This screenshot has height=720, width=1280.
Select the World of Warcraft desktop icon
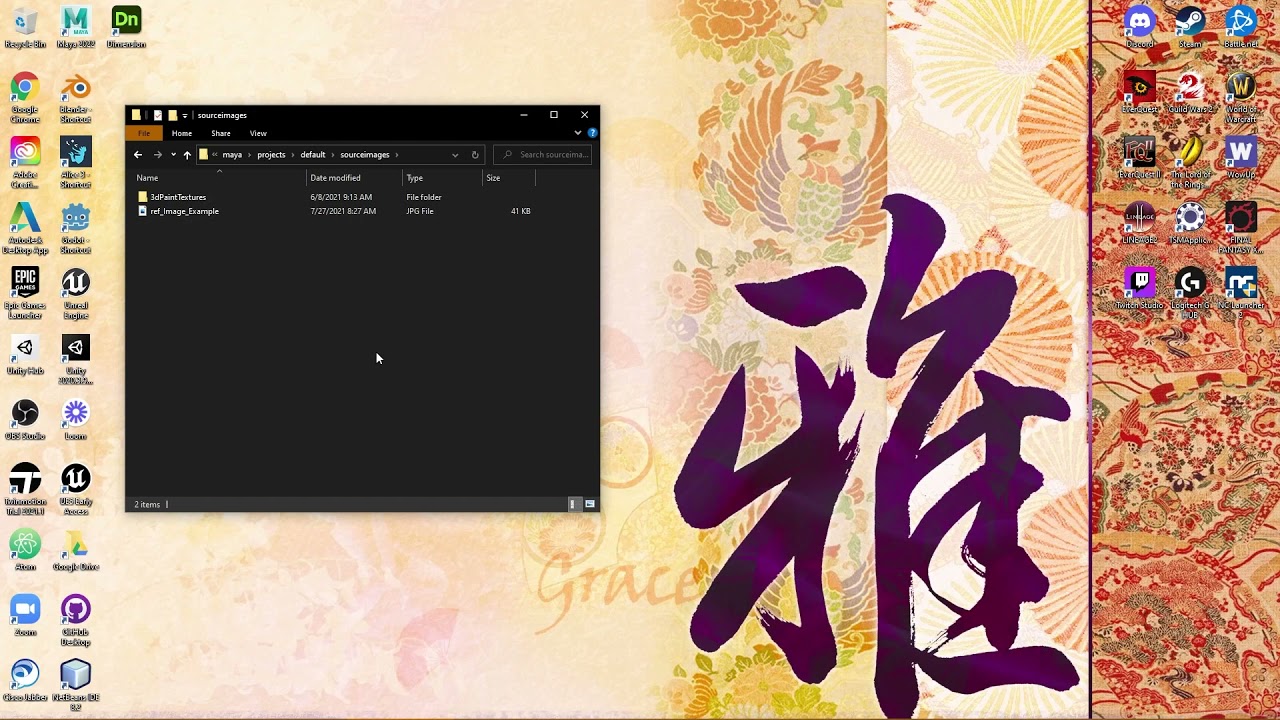tap(1241, 98)
